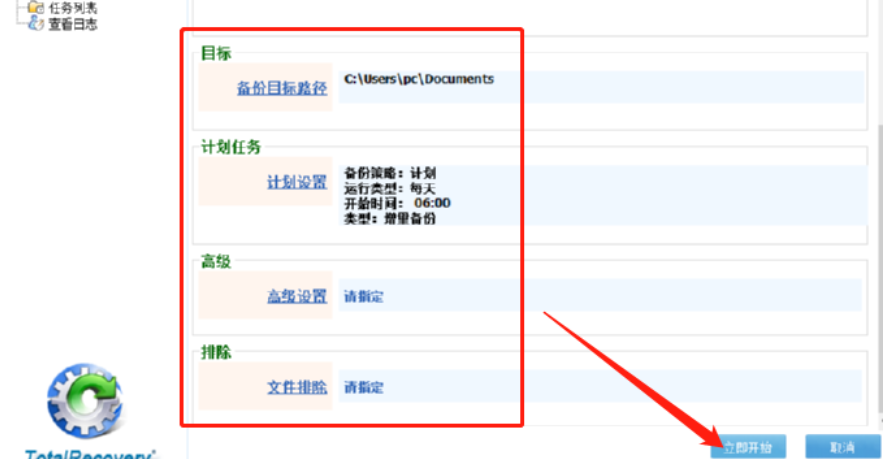Select the path C:\Users\pc\Documents
Screen dimensions: 886x459
pos(419,79)
